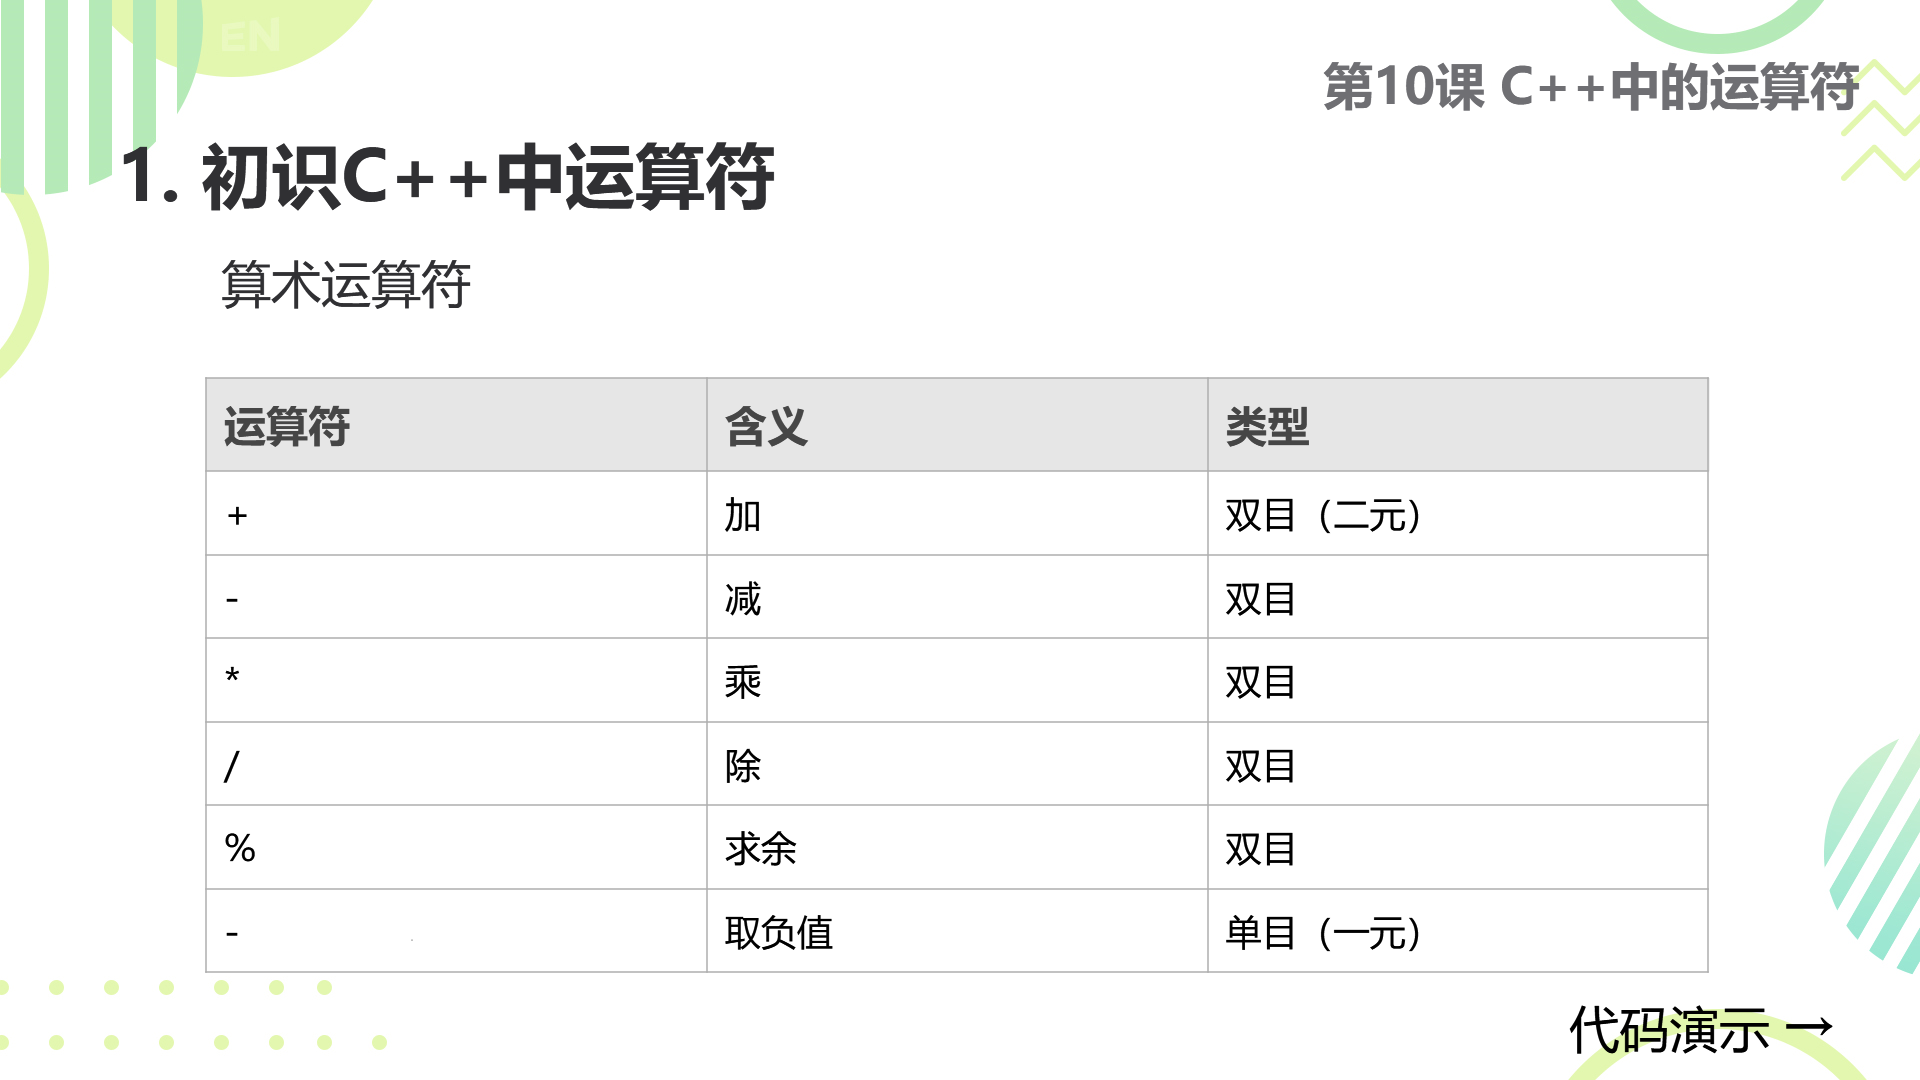Select the 求余 meaning cell
The height and width of the screenshot is (1080, 1920).
pos(957,848)
